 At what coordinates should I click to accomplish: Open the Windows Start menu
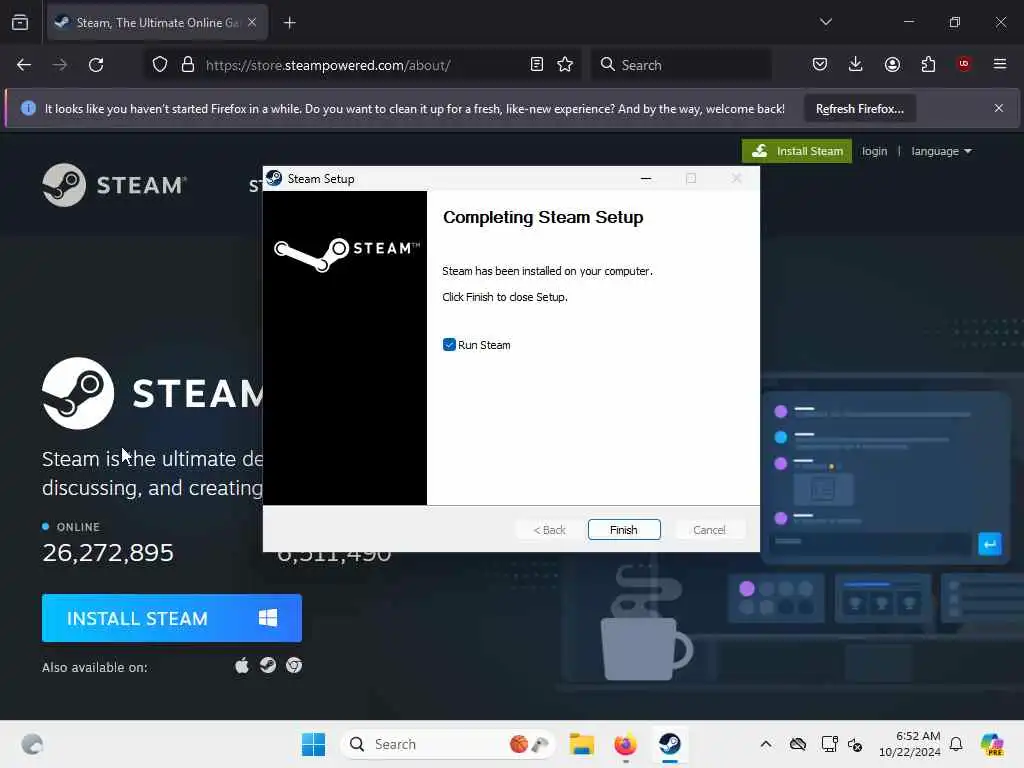(x=313, y=744)
